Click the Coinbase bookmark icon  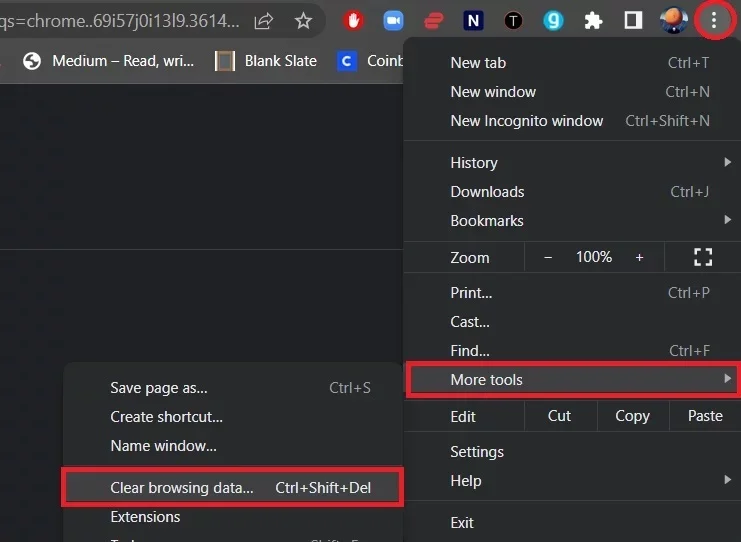pos(346,61)
